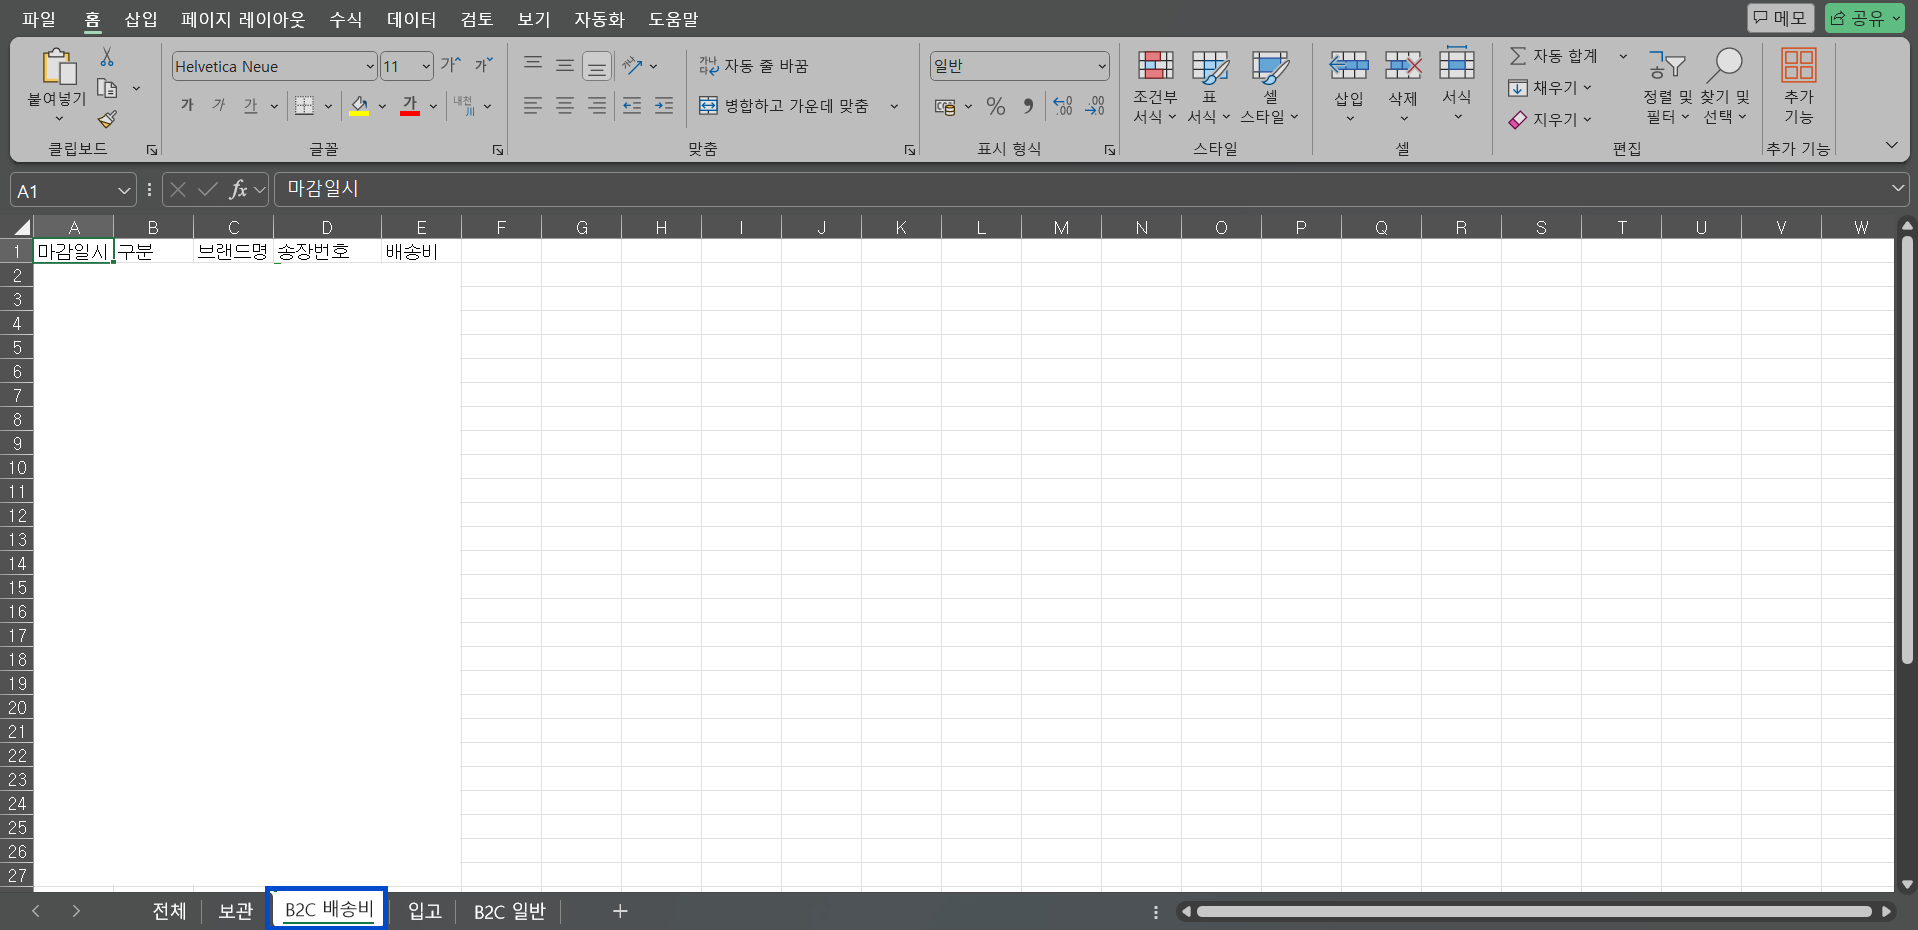Open fill color dropdown arrow
Screen dimensions: 1918x930
(382, 106)
